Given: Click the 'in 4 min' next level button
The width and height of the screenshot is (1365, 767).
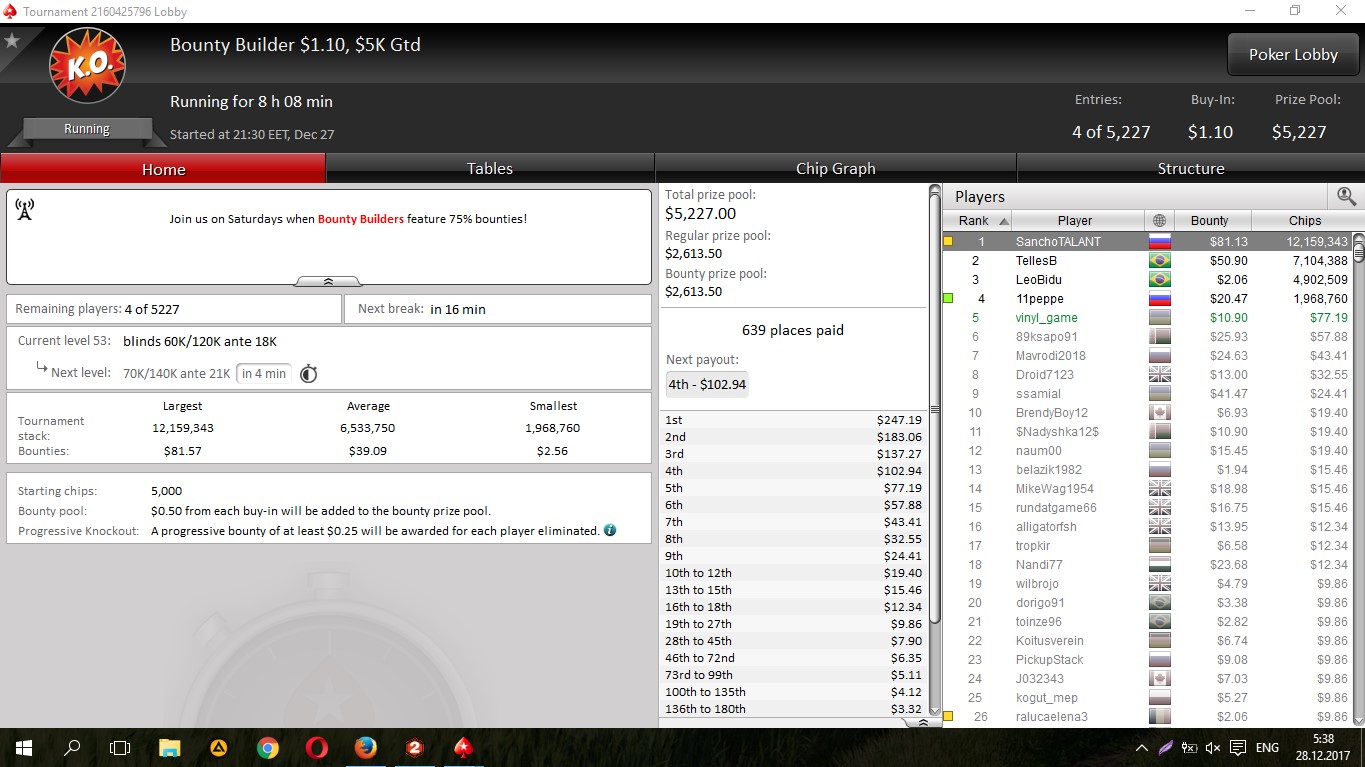Looking at the screenshot, I should point(264,374).
